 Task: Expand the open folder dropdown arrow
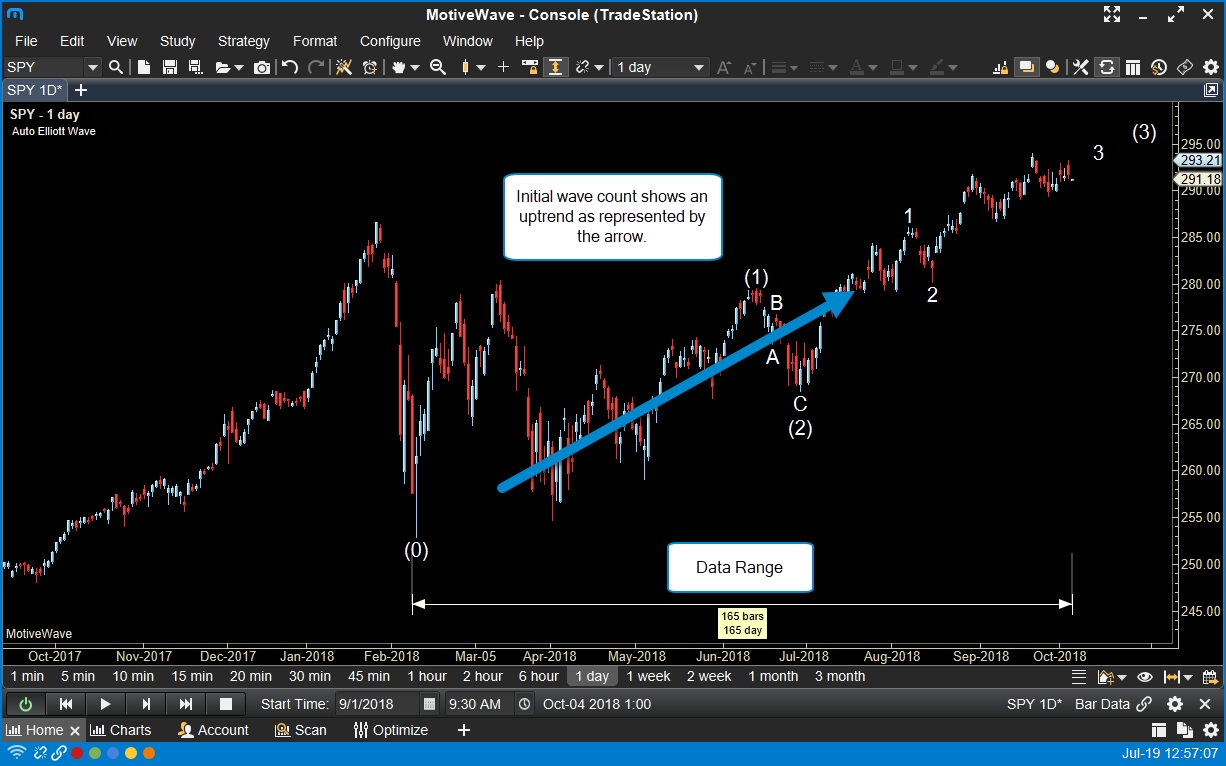pos(240,67)
